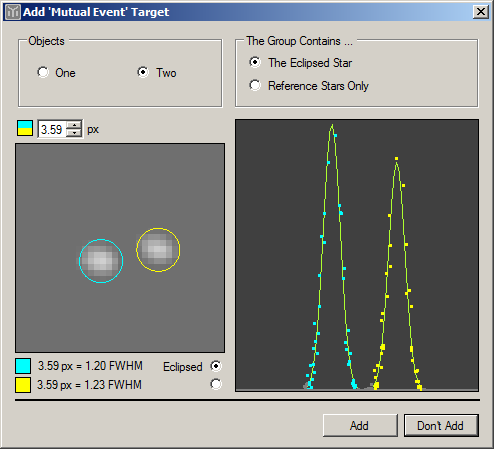The width and height of the screenshot is (494, 449).
Task: Close the Add Mutual Event Target dialog
Action: tap(481, 12)
